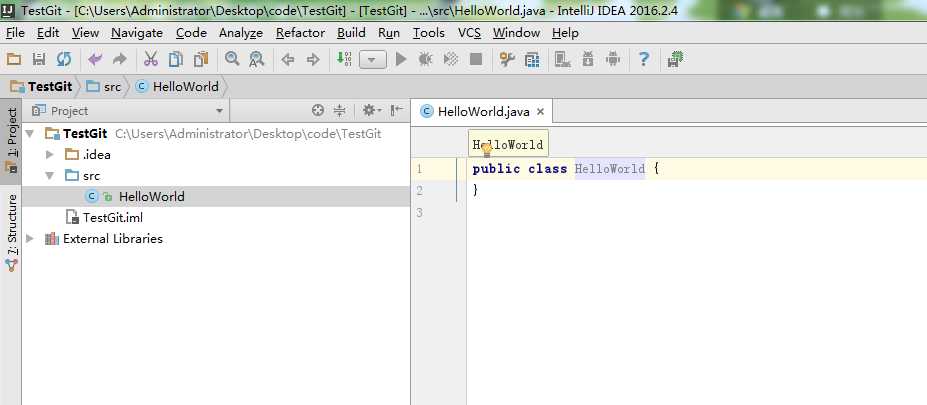This screenshot has width=927, height=405.
Task: Click HelloWorld in the navigation breadcrumb
Action: coord(177,87)
